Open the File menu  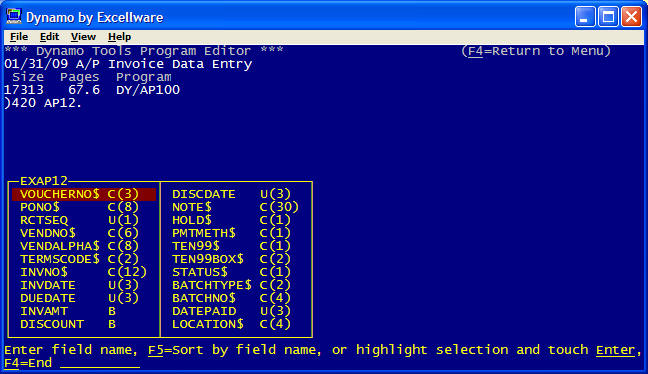click(x=19, y=37)
